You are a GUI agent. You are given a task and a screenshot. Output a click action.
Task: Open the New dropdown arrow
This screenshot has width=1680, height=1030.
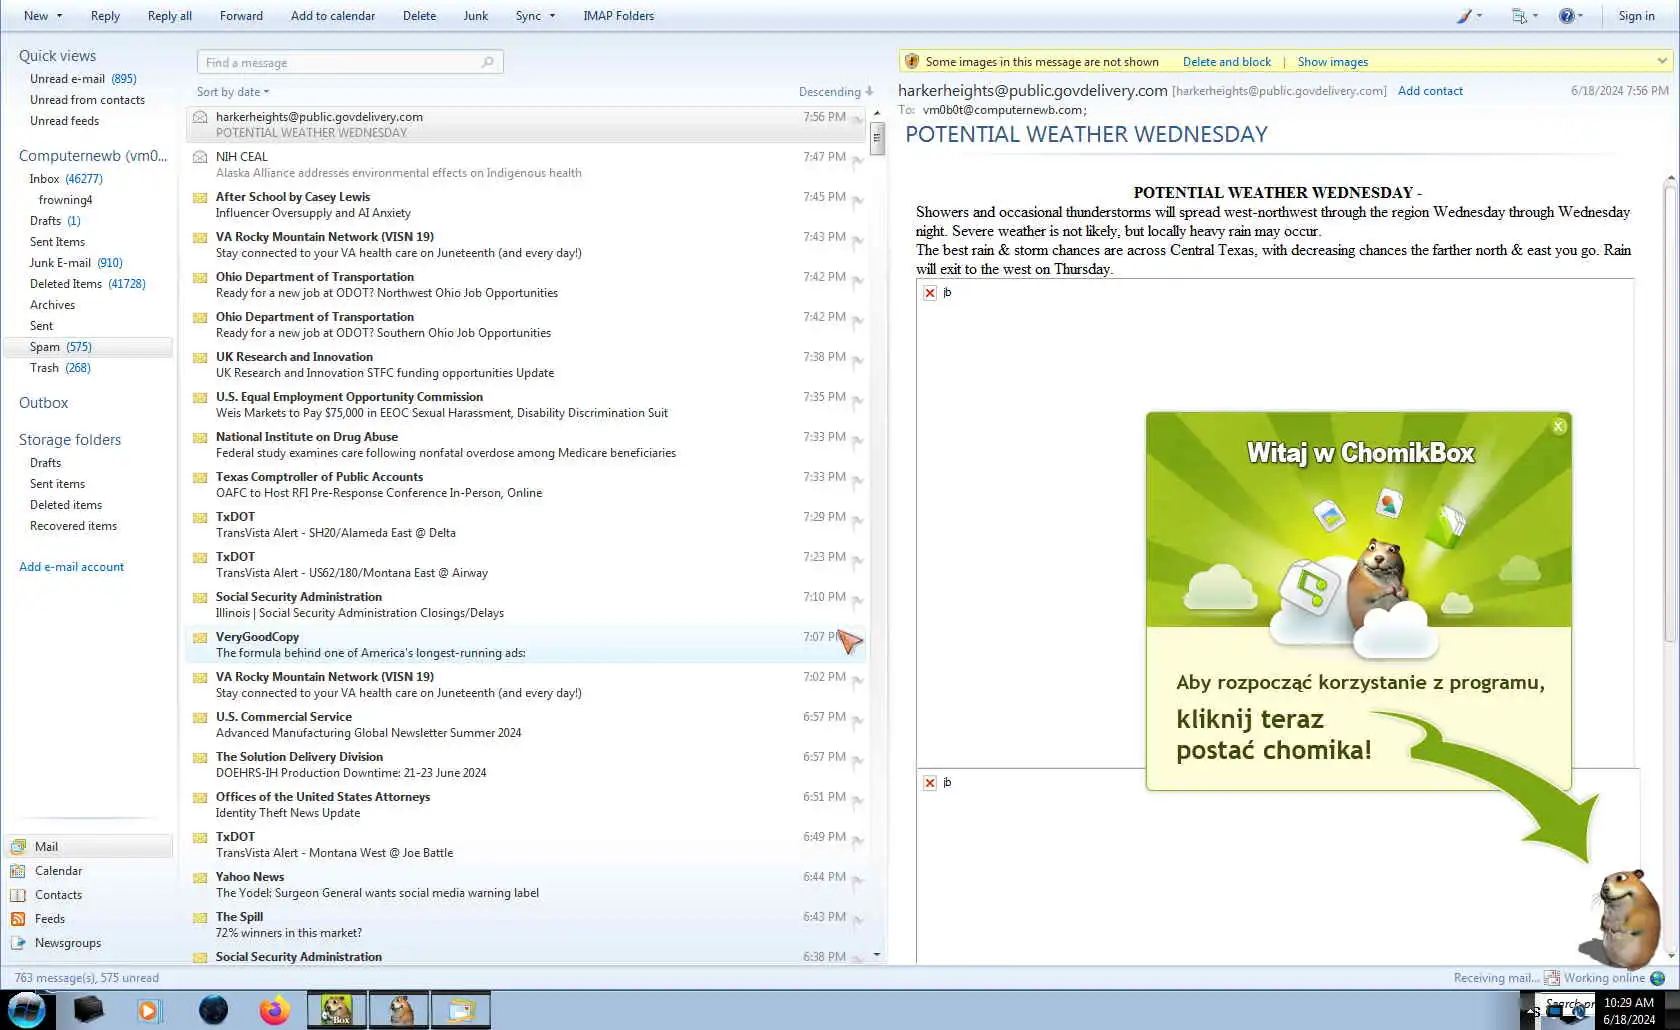pos(60,16)
